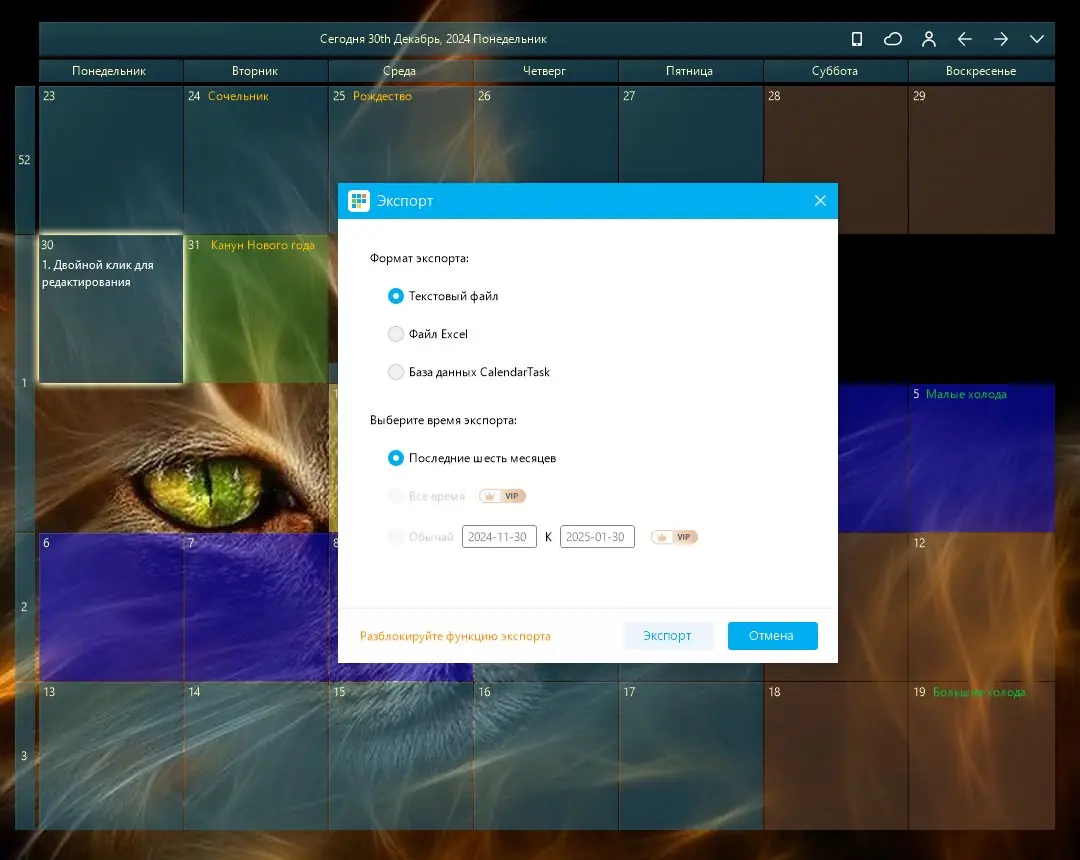This screenshot has width=1080, height=860.
Task: Click week number 3 in sidebar
Action: click(x=25, y=755)
